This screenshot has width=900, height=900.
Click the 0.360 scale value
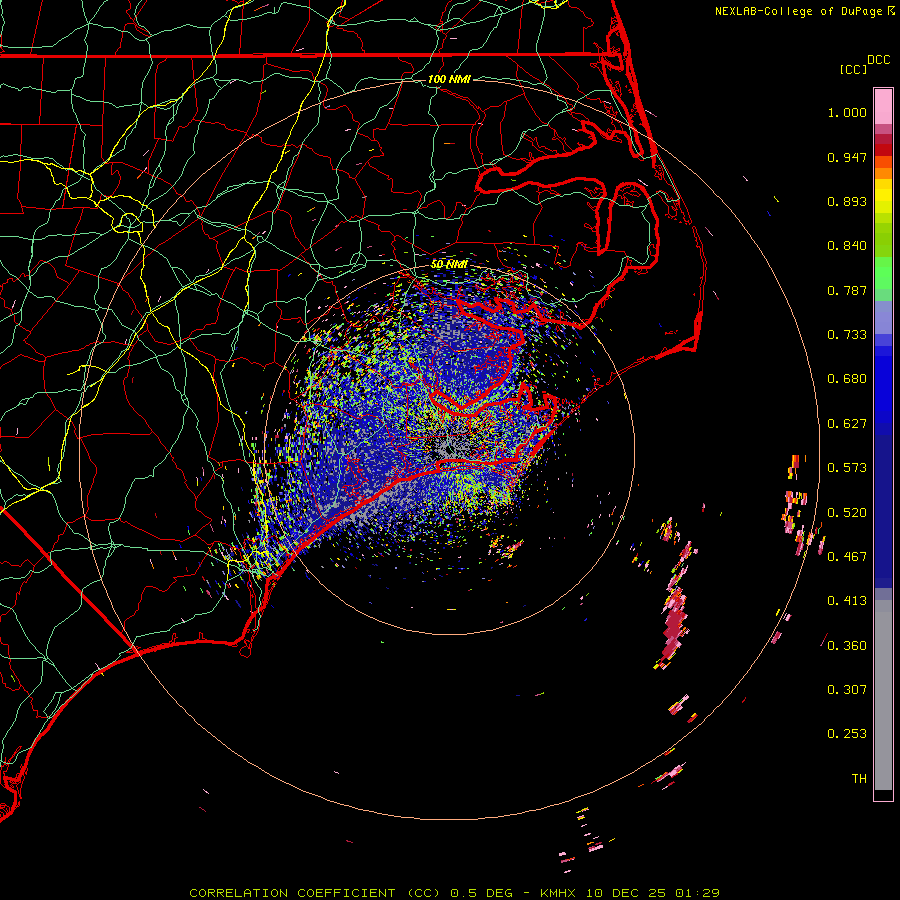coord(847,646)
